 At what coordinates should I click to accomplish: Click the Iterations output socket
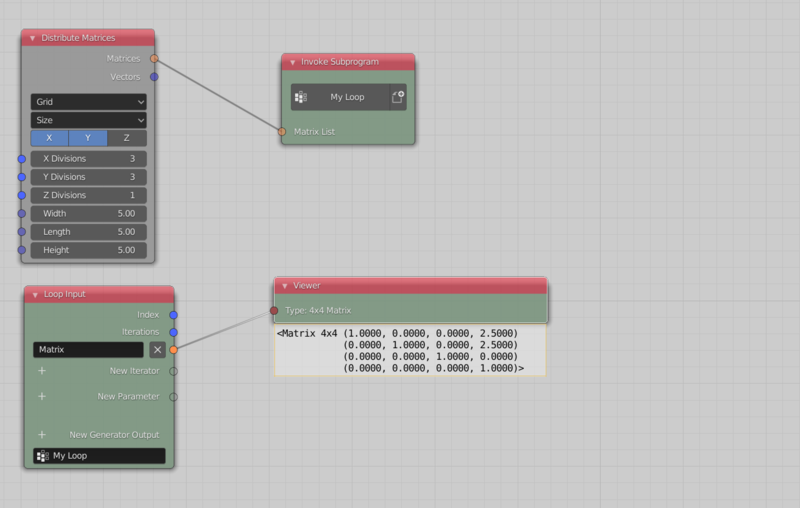[173, 333]
